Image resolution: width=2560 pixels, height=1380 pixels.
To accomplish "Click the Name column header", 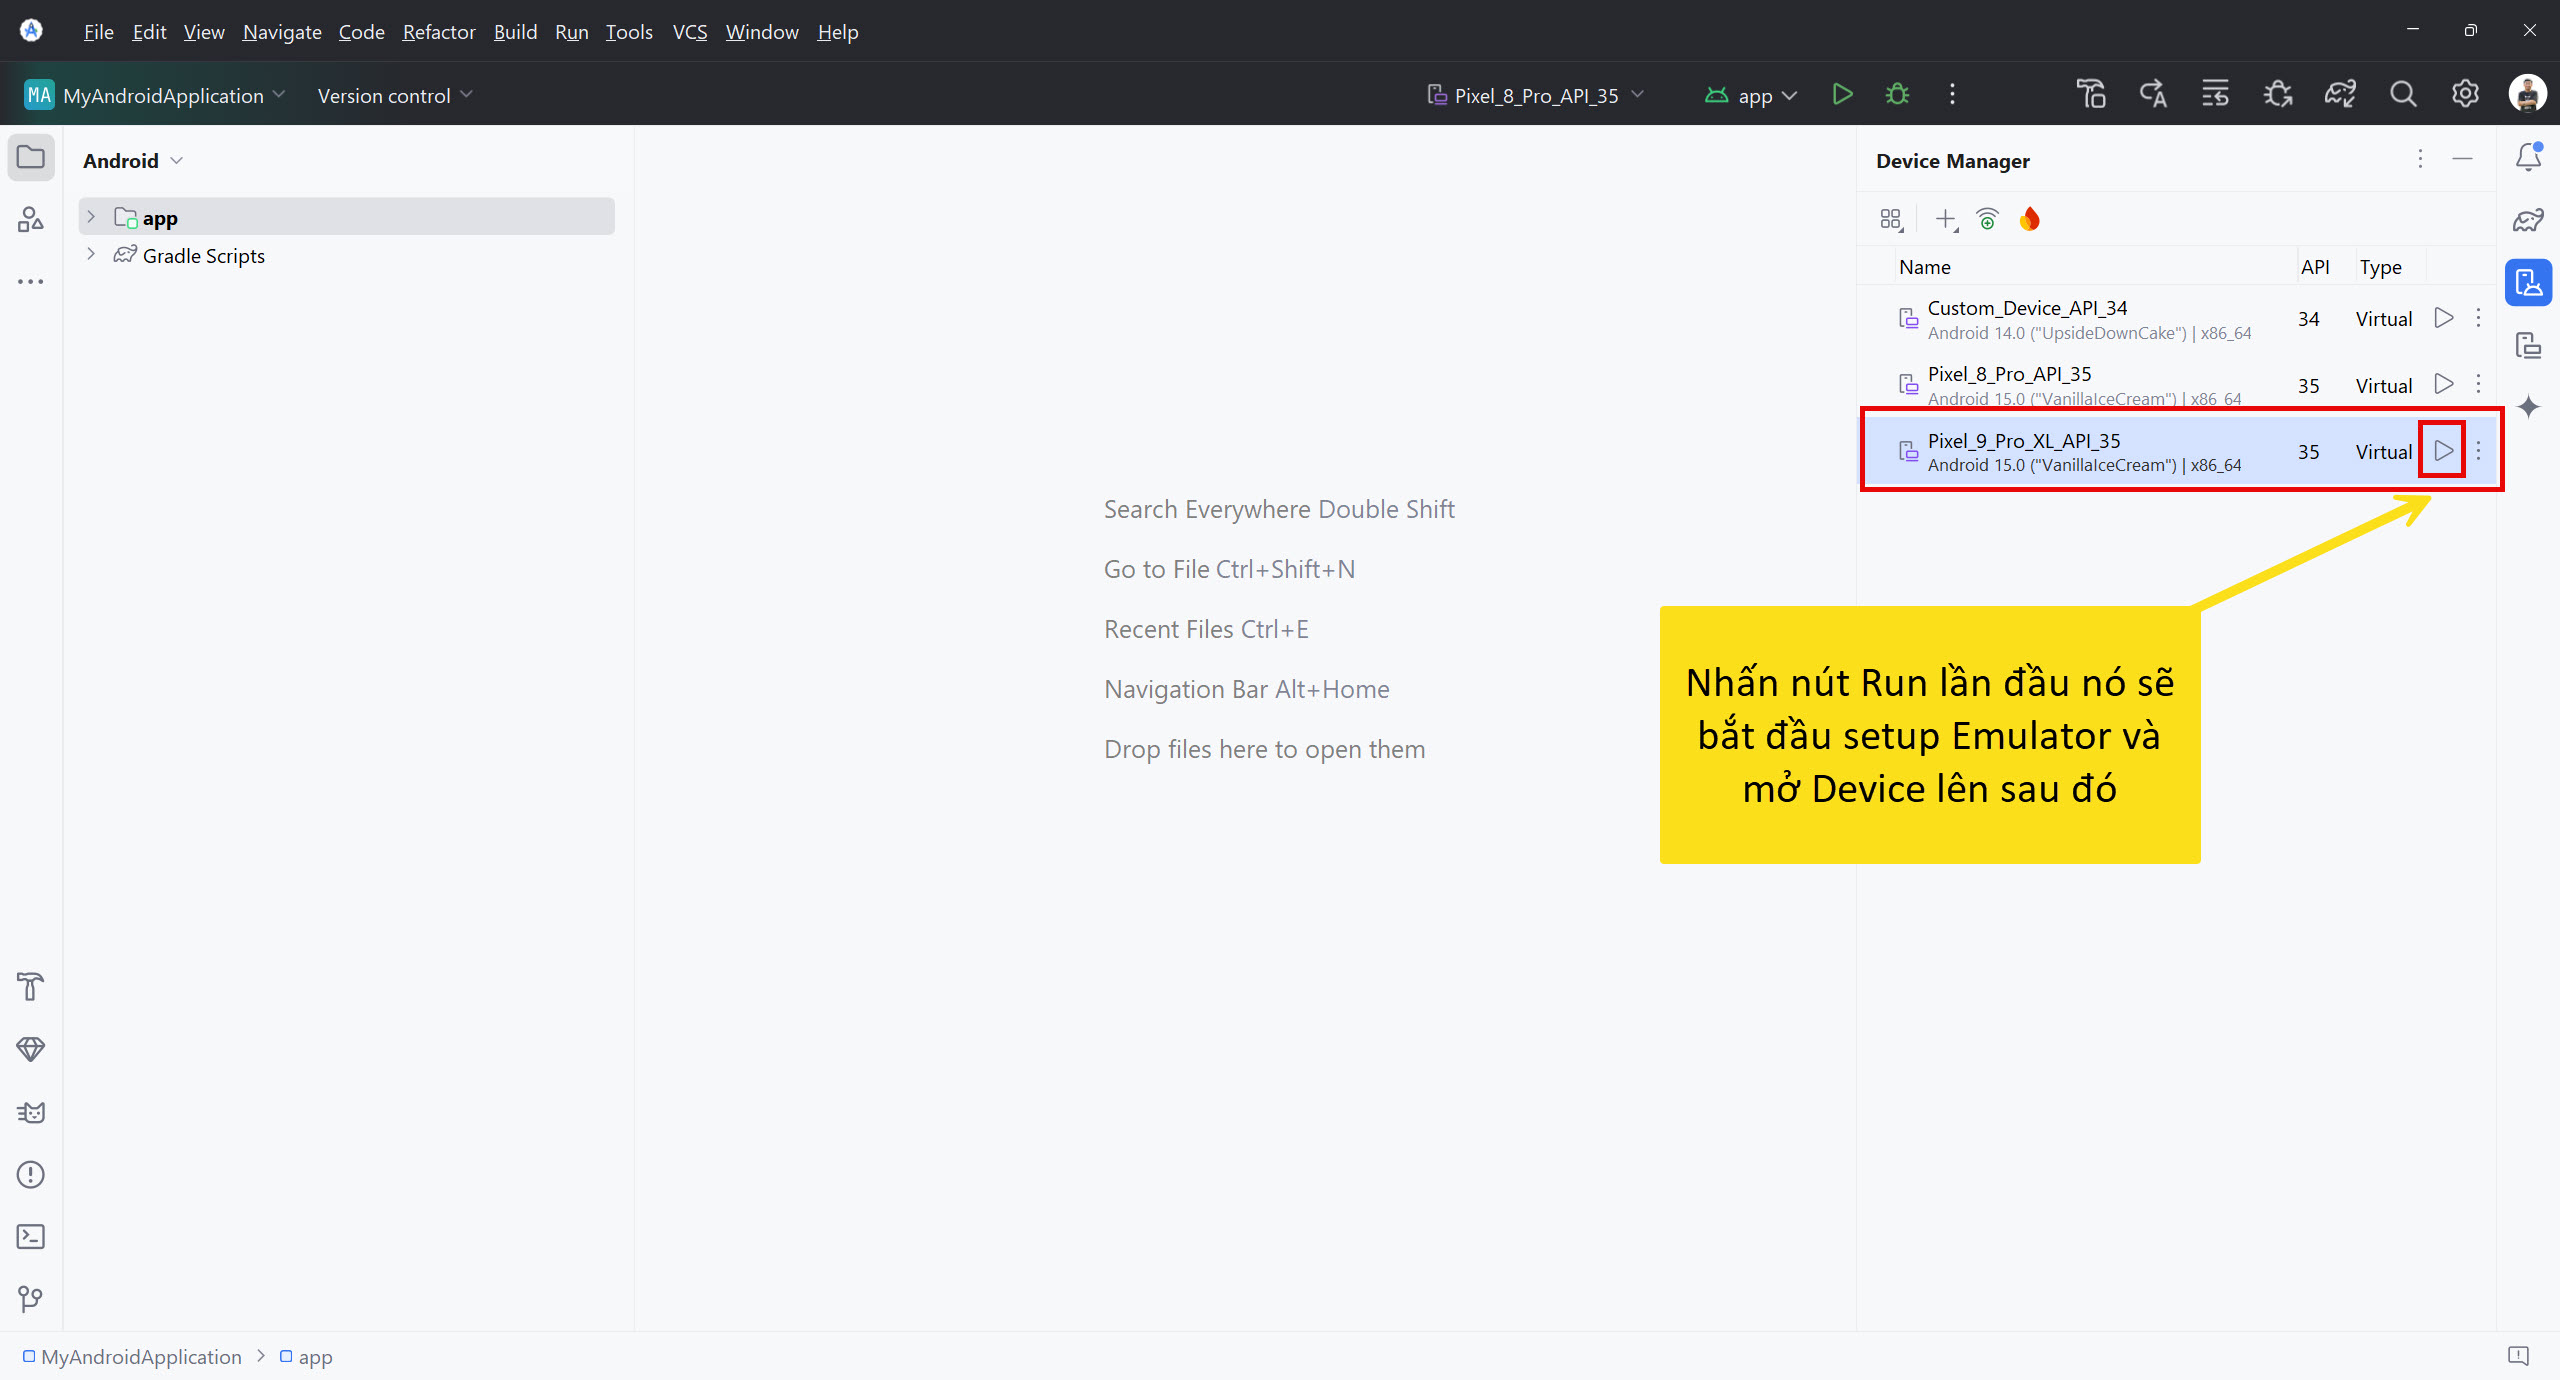I will [1925, 267].
